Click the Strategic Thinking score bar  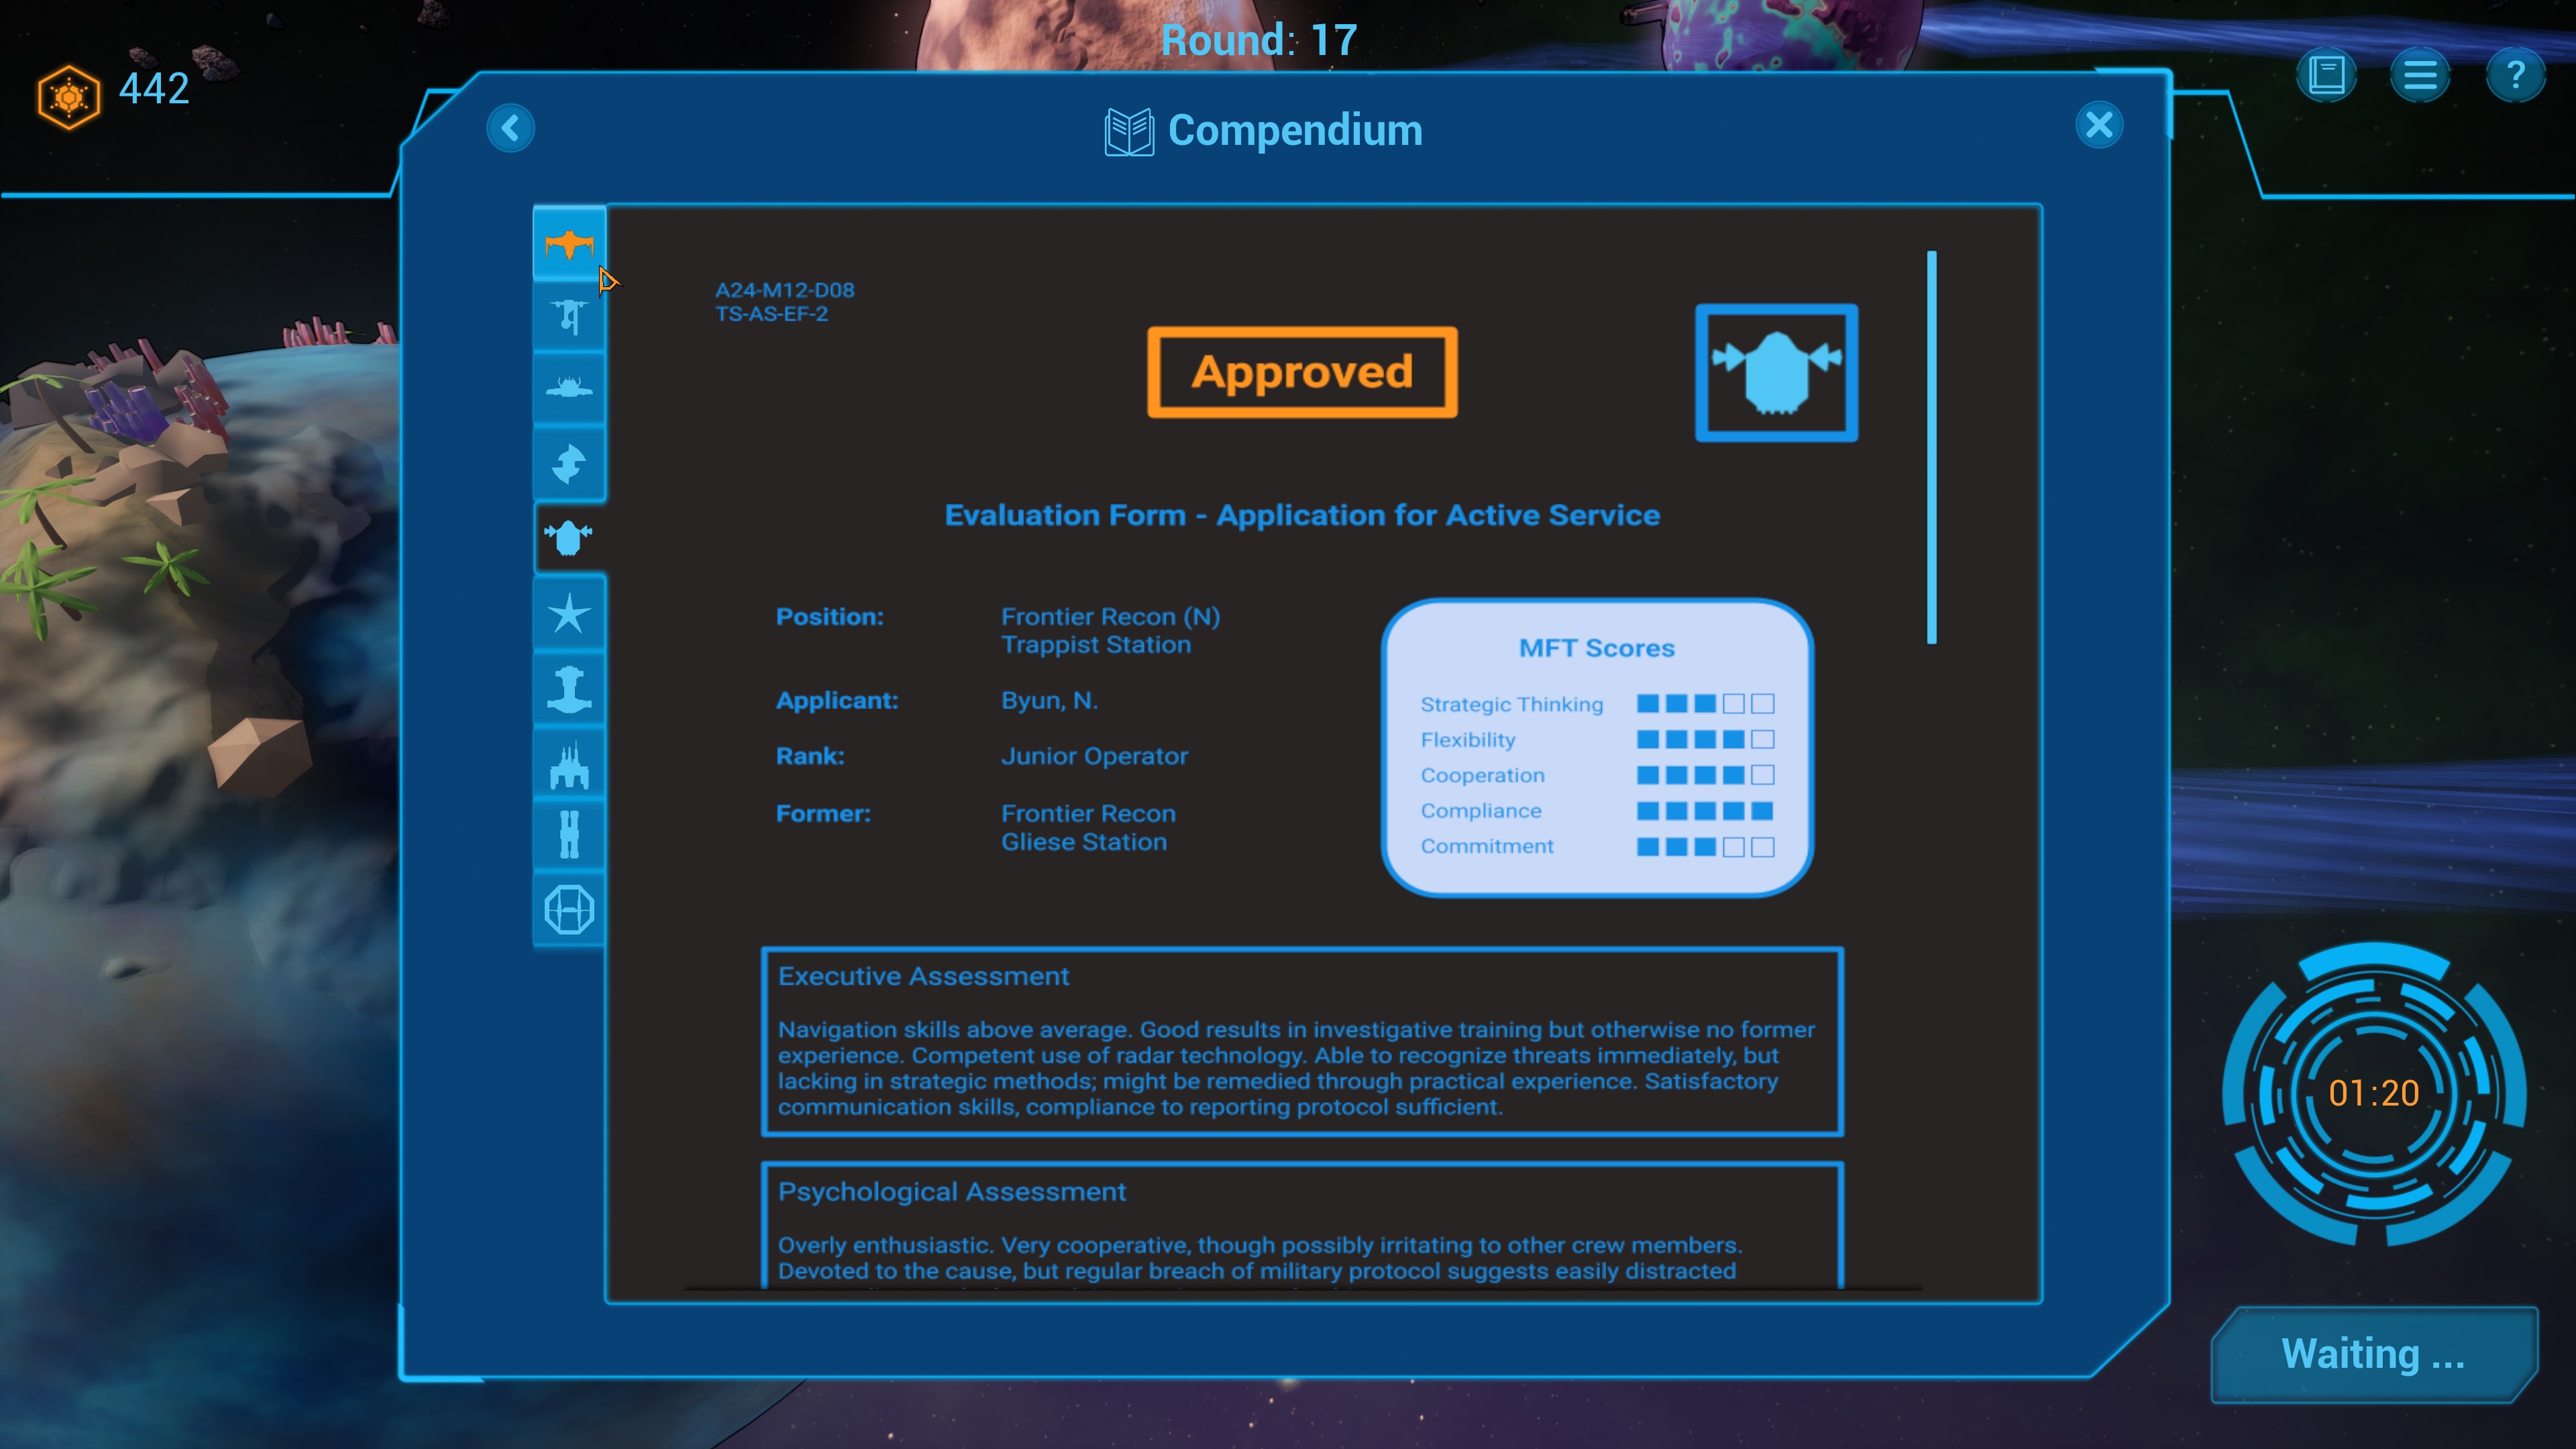1705,704
